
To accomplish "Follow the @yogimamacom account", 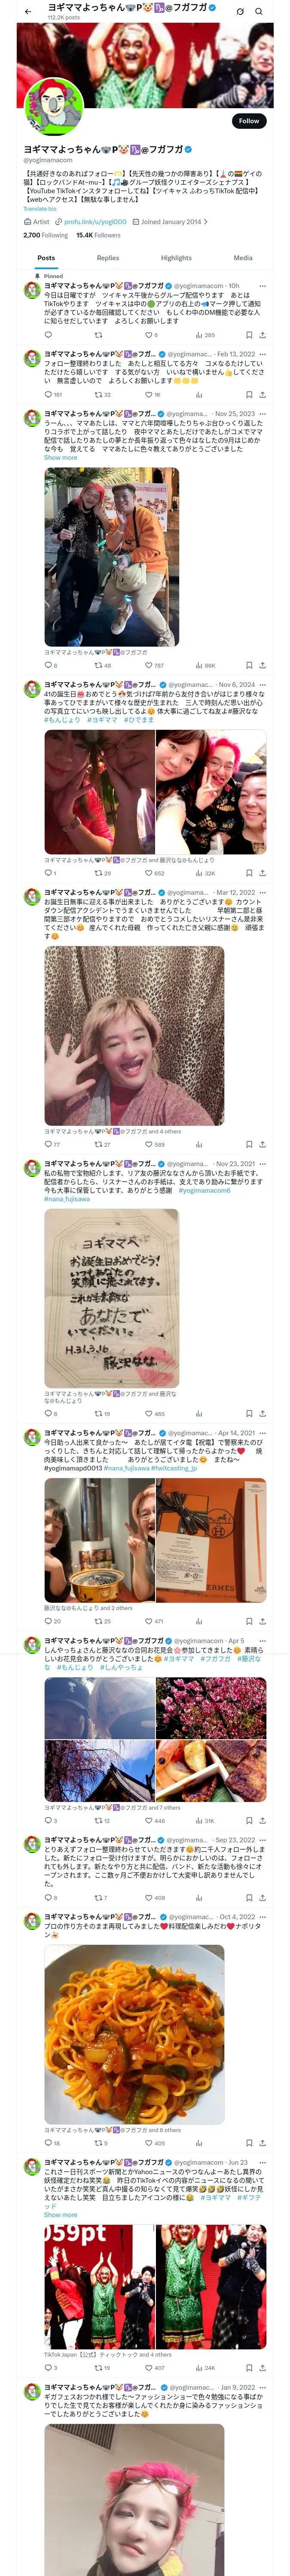I will coord(249,120).
